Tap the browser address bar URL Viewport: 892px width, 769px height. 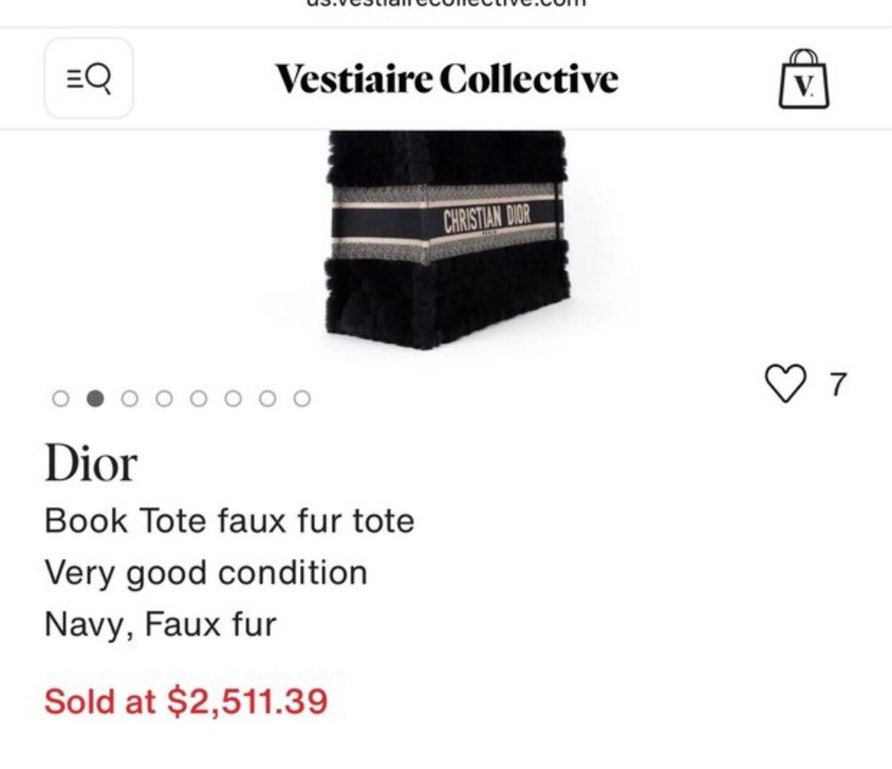pos(446,5)
